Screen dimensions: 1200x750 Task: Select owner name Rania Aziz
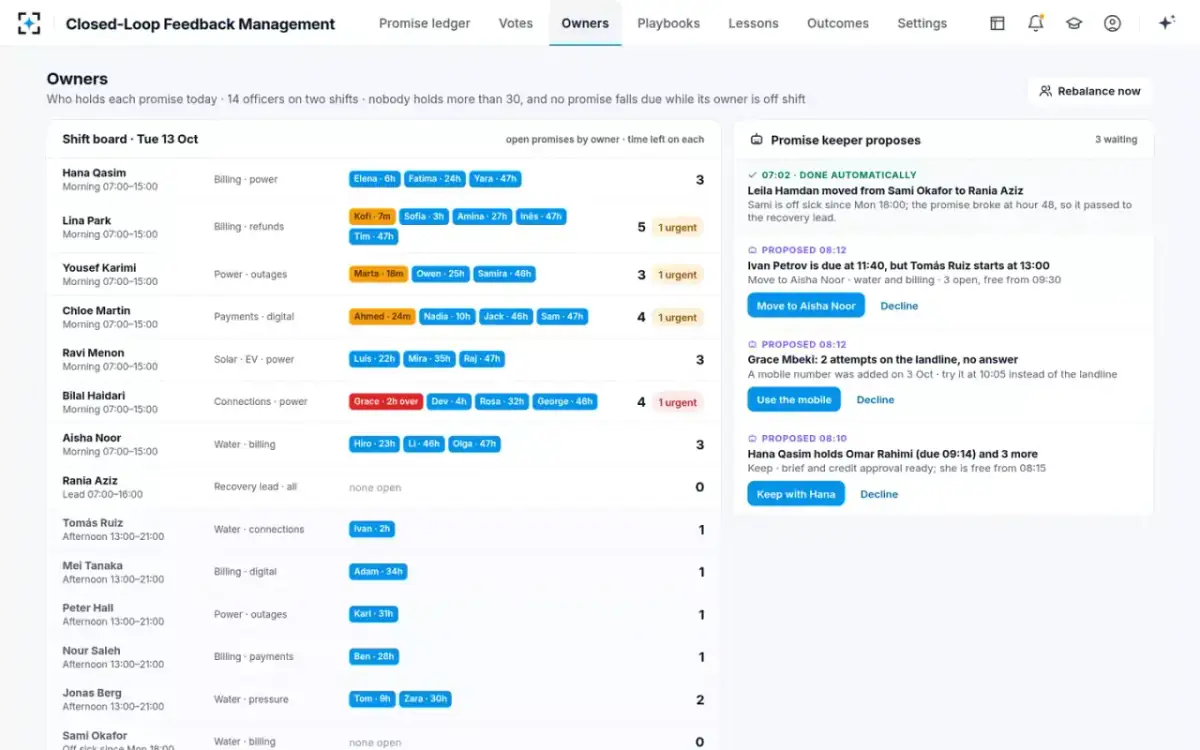90,481
